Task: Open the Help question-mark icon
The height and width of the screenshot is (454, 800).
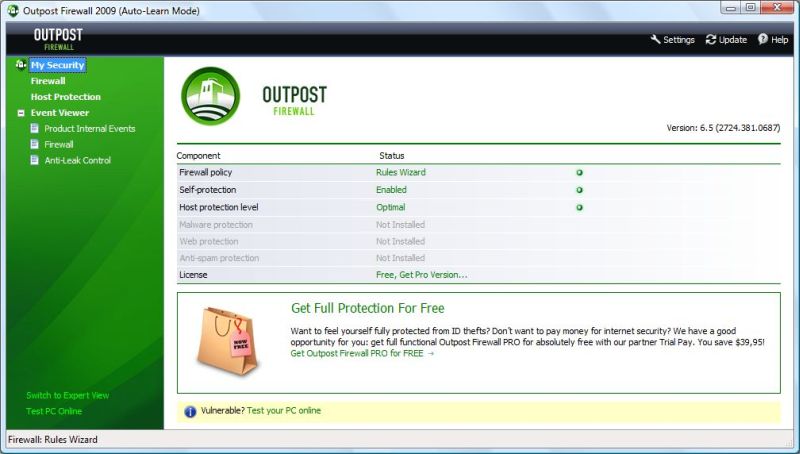Action: point(763,39)
